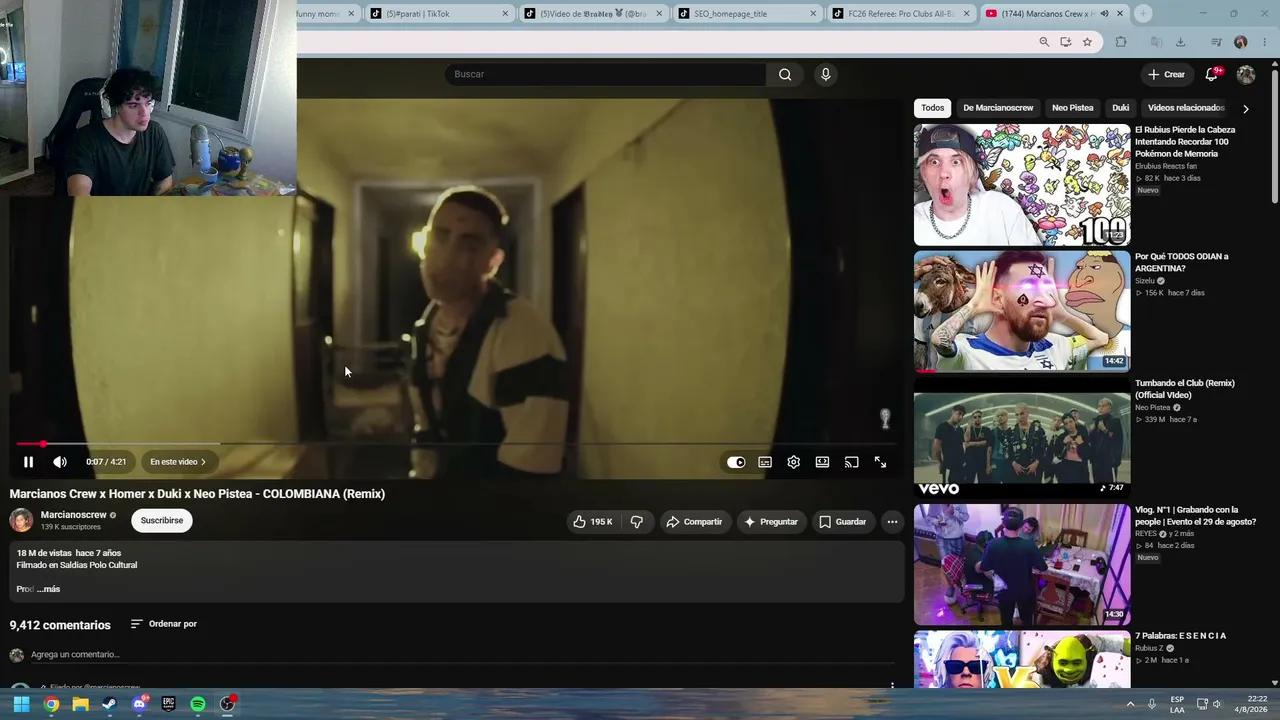Open the Marcianoscrew channel avatar
1280x720 pixels.
point(21,520)
